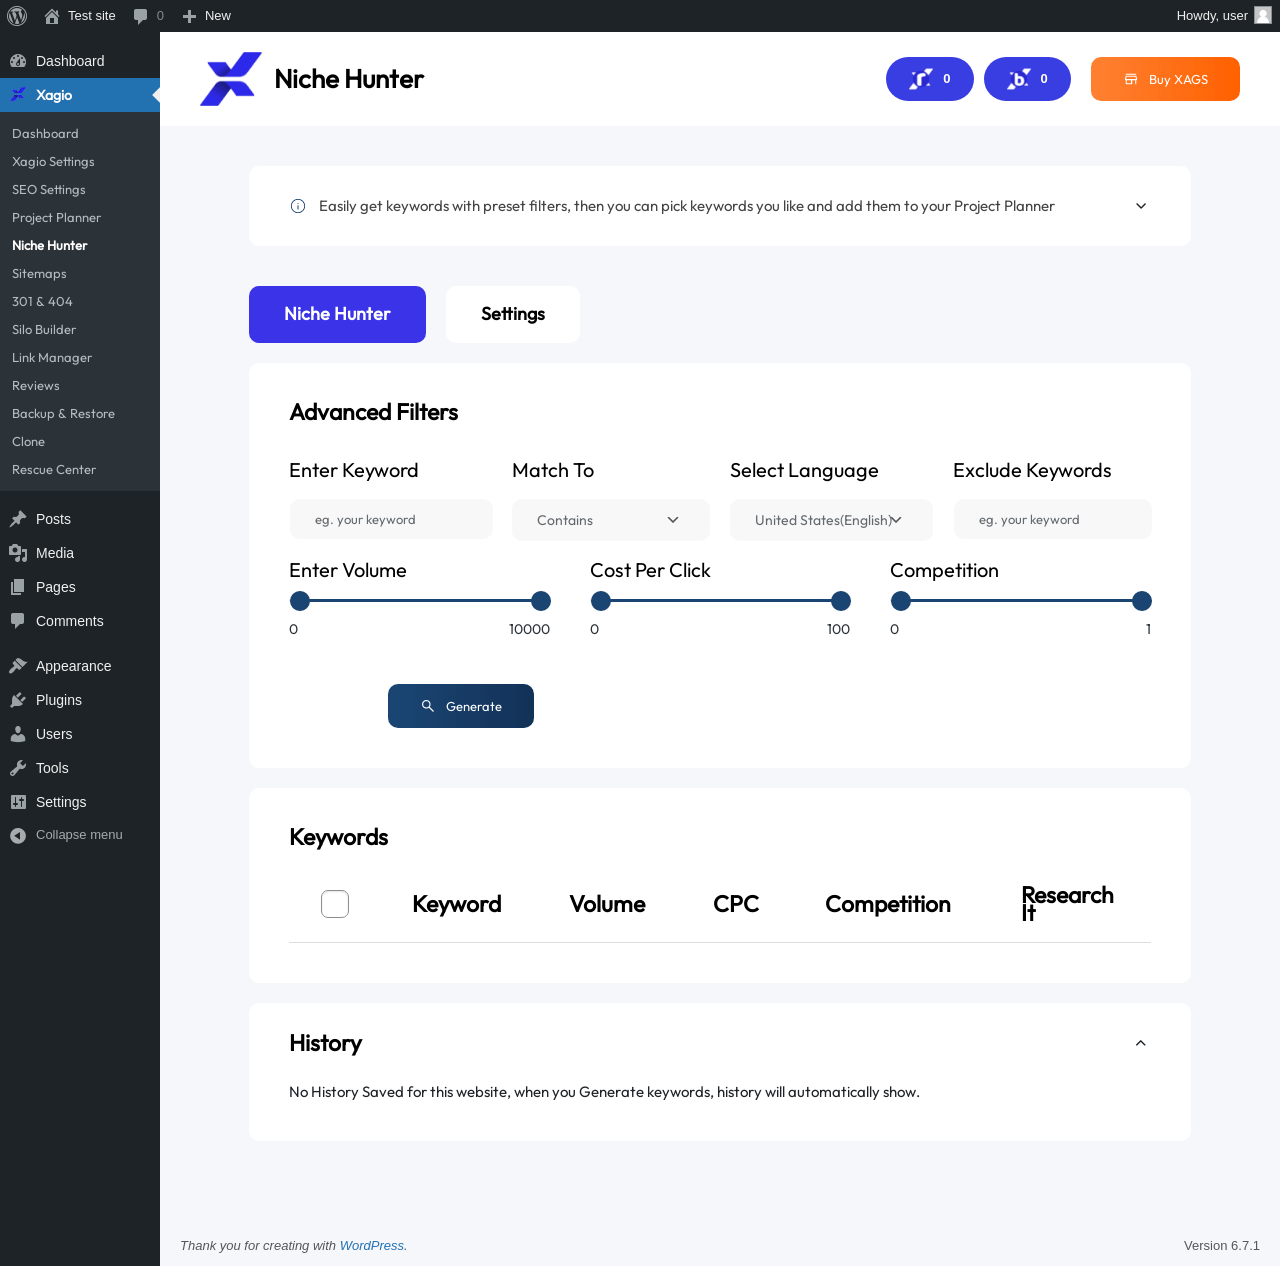Viewport: 1280px width, 1266px height.
Task: Open Link Manager in Xagio submenu
Action: 52,358
